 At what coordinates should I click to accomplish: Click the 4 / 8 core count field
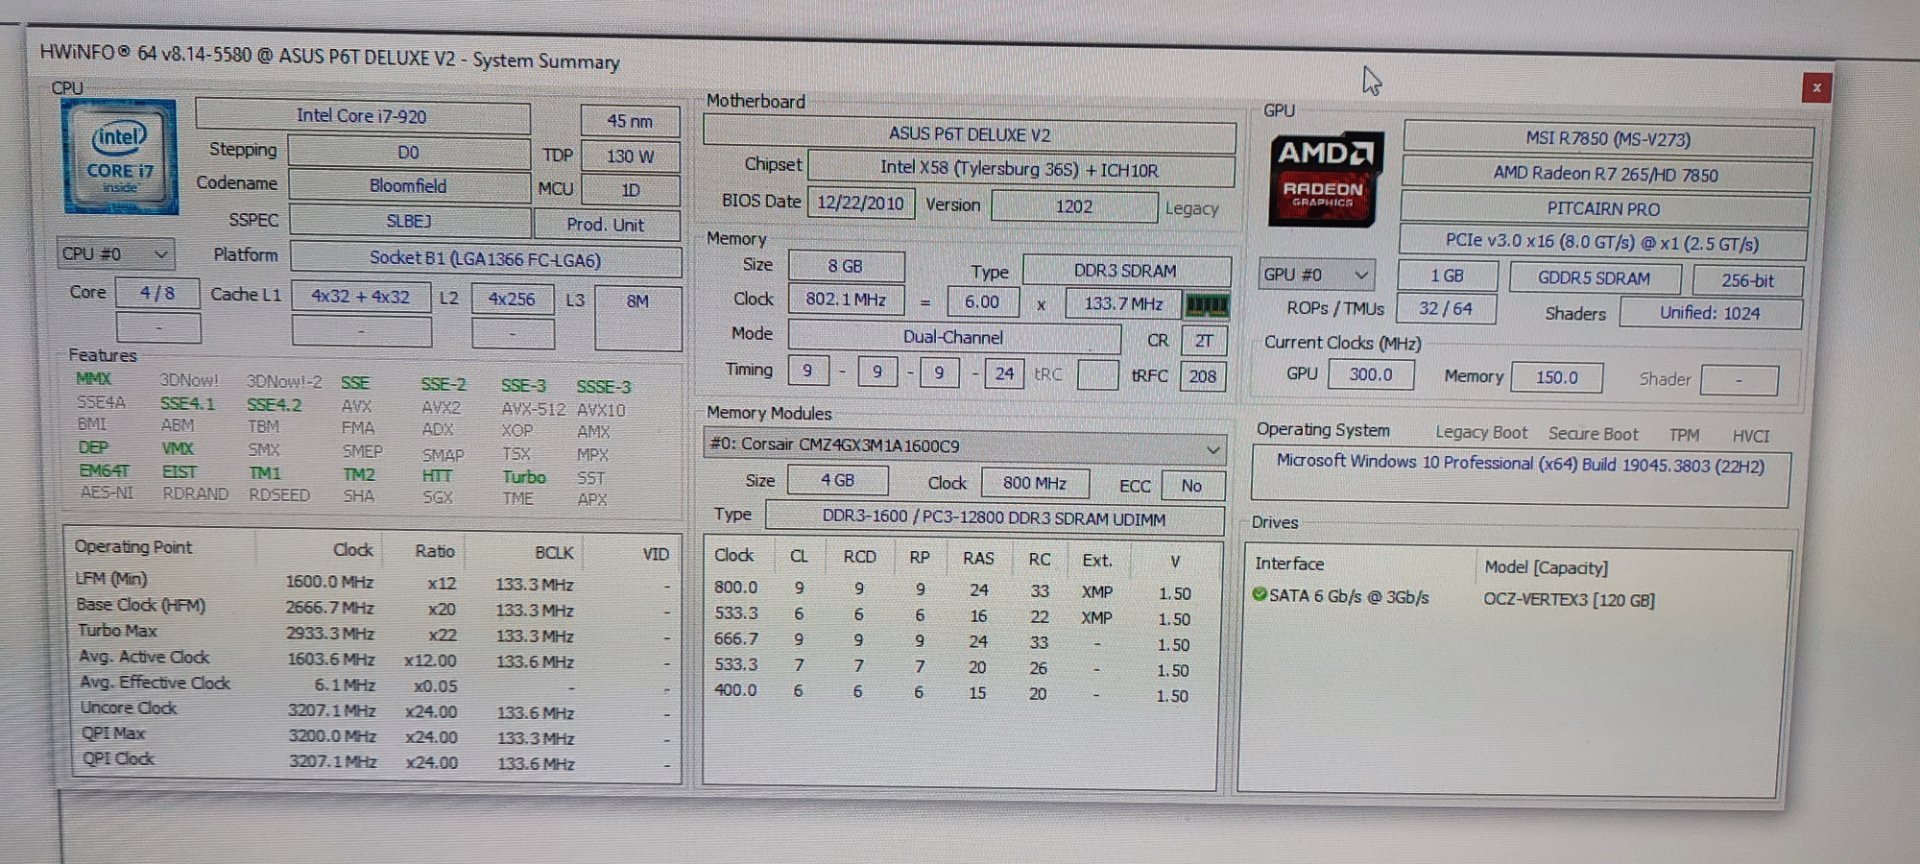(158, 293)
